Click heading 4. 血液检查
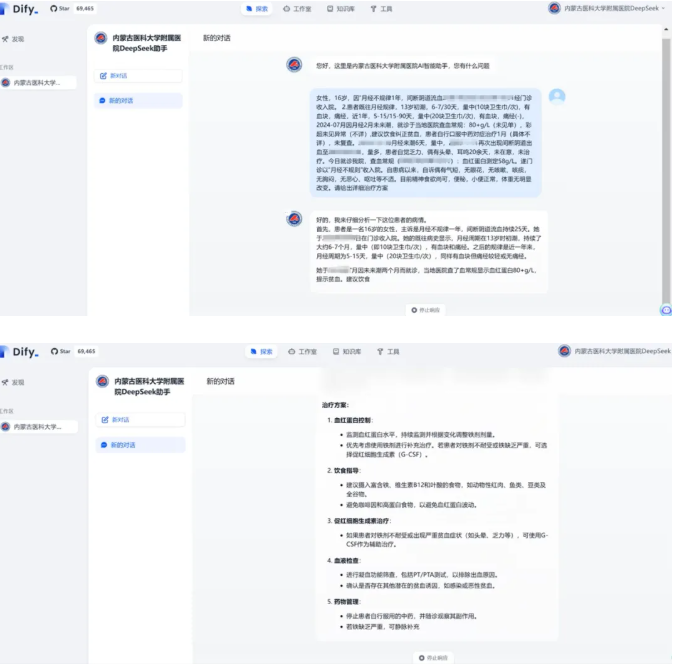Image resolution: width=680 pixels, height=664 pixels. [344, 561]
